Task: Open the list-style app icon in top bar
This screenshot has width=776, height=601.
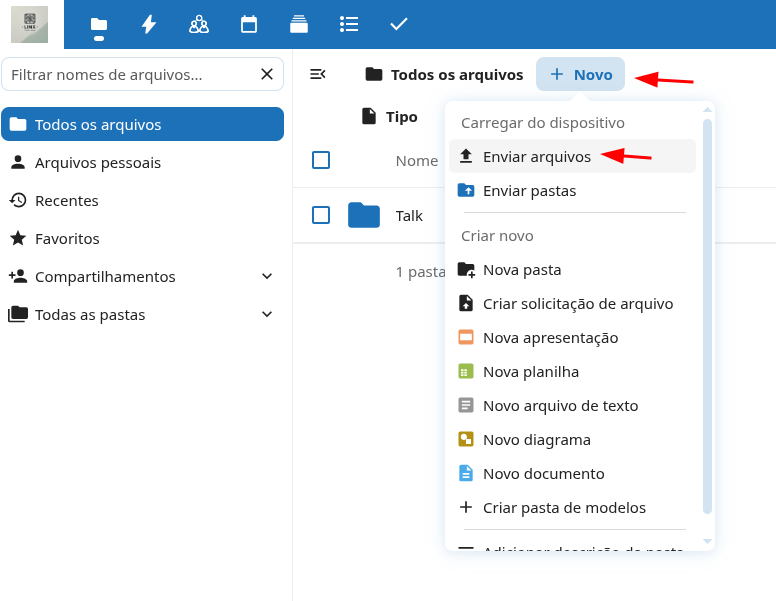Action: click(x=348, y=24)
